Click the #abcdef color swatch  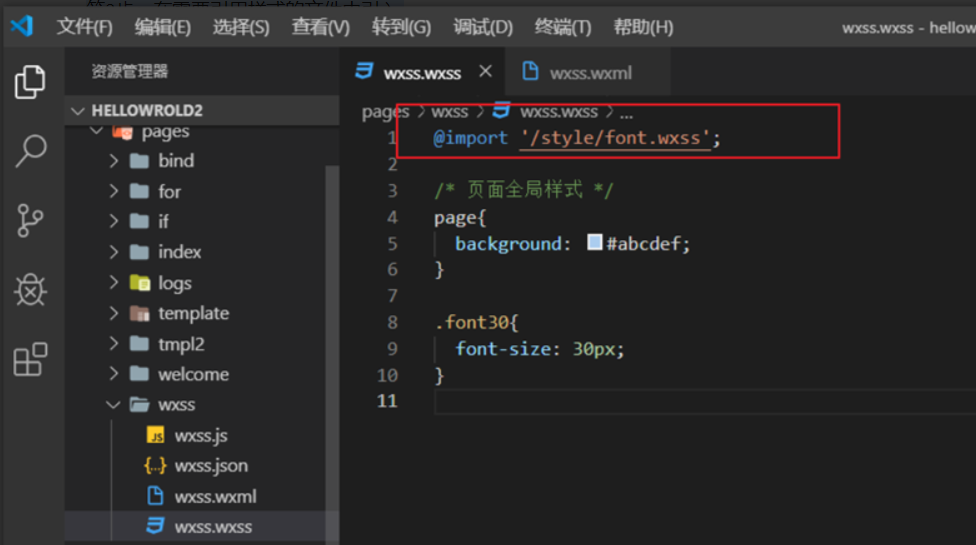pyautogui.click(x=595, y=243)
